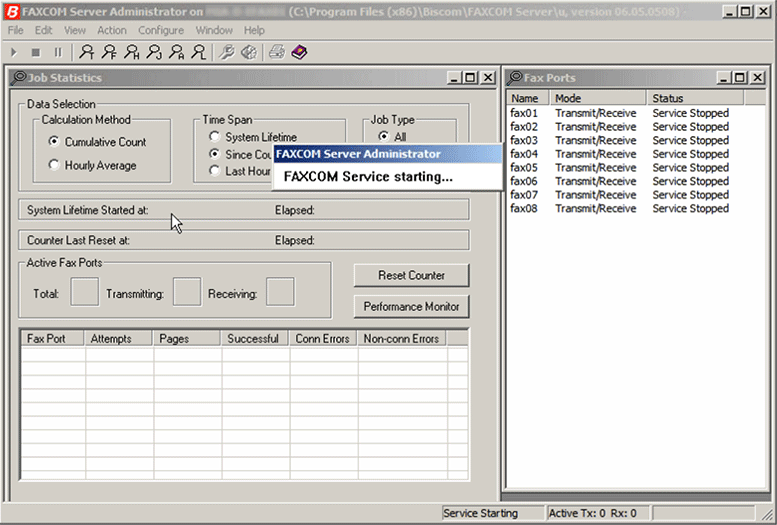Select the All job type option
This screenshot has height=525, width=777.
click(392, 136)
